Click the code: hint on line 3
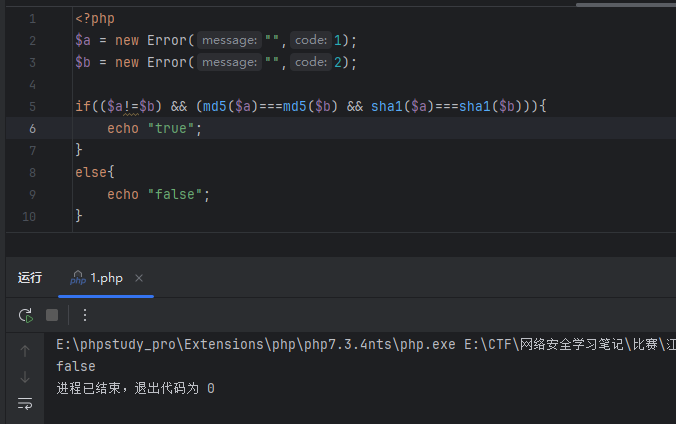 [x=310, y=62]
